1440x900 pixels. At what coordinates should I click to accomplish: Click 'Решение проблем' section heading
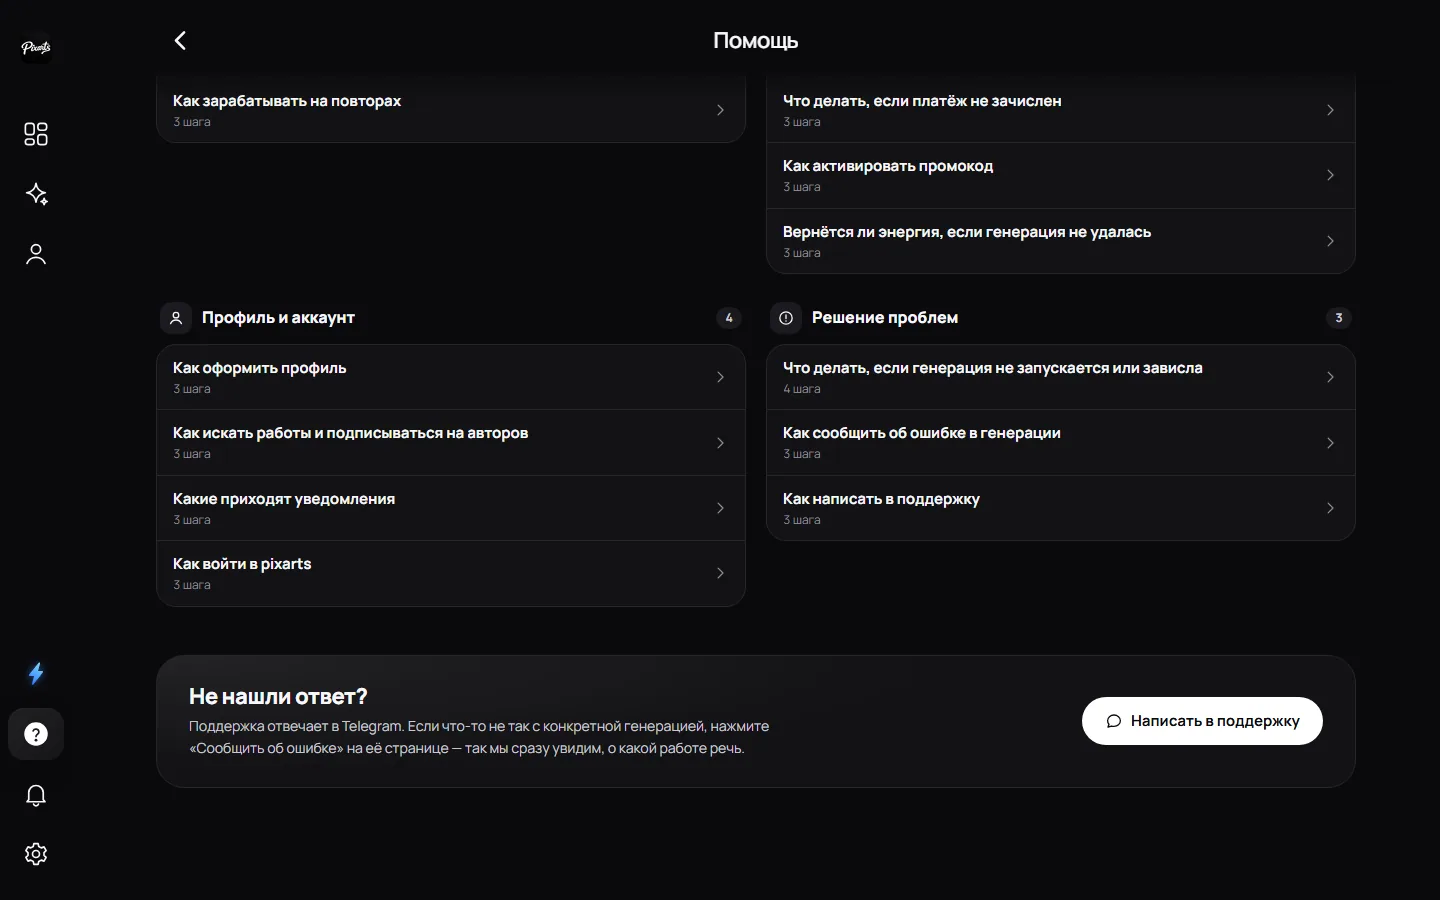(885, 318)
